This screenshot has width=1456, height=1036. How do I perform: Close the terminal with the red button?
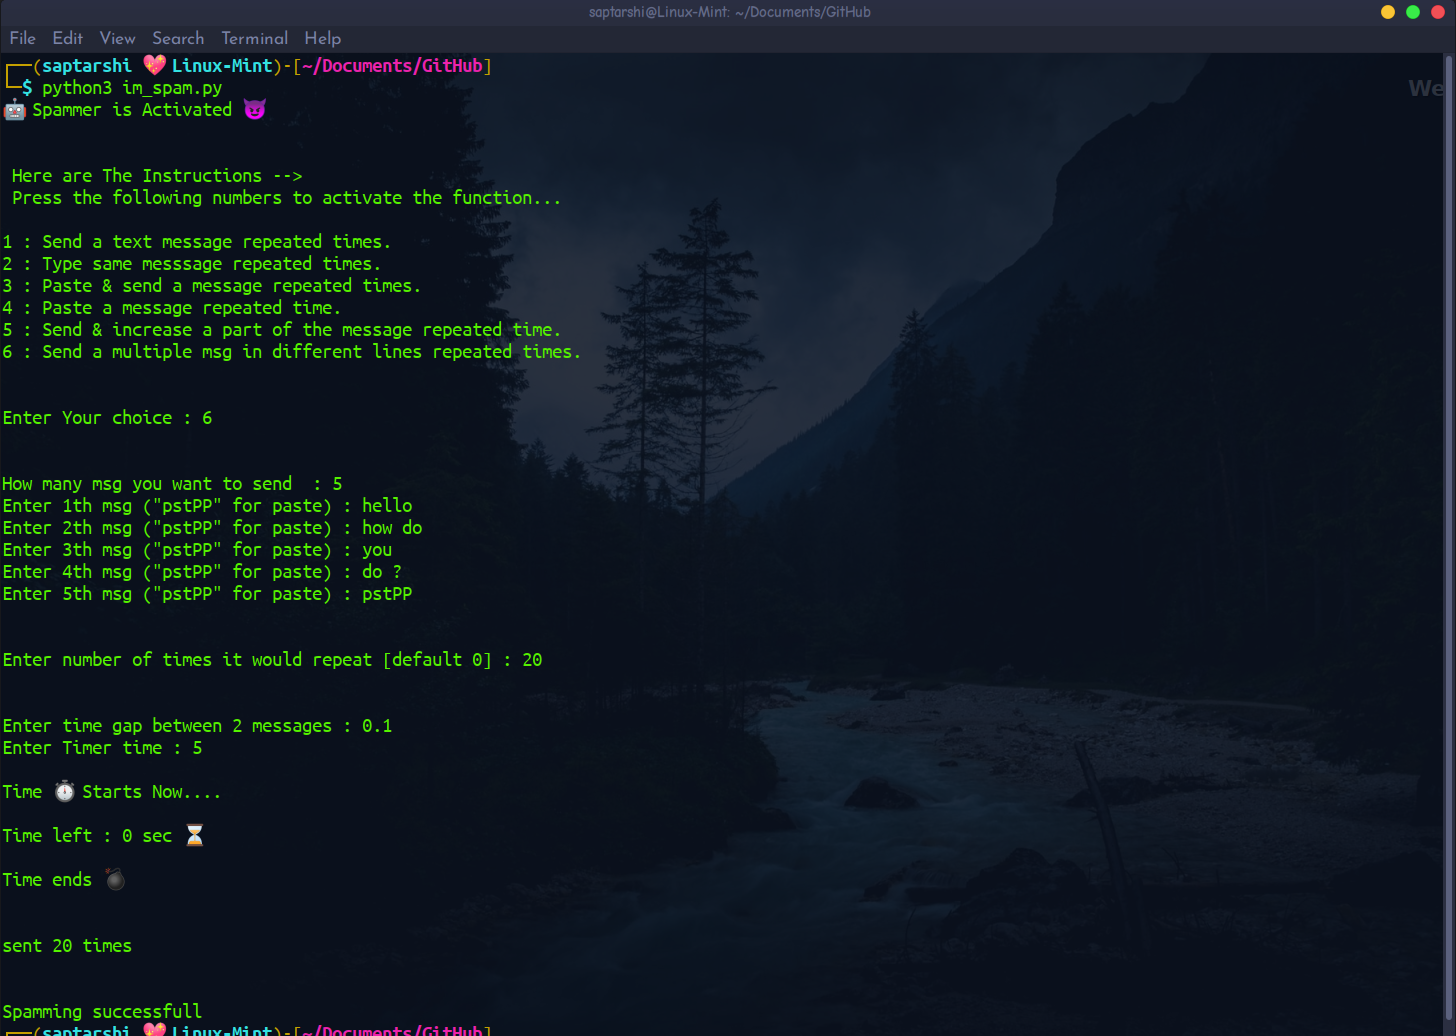(1438, 12)
